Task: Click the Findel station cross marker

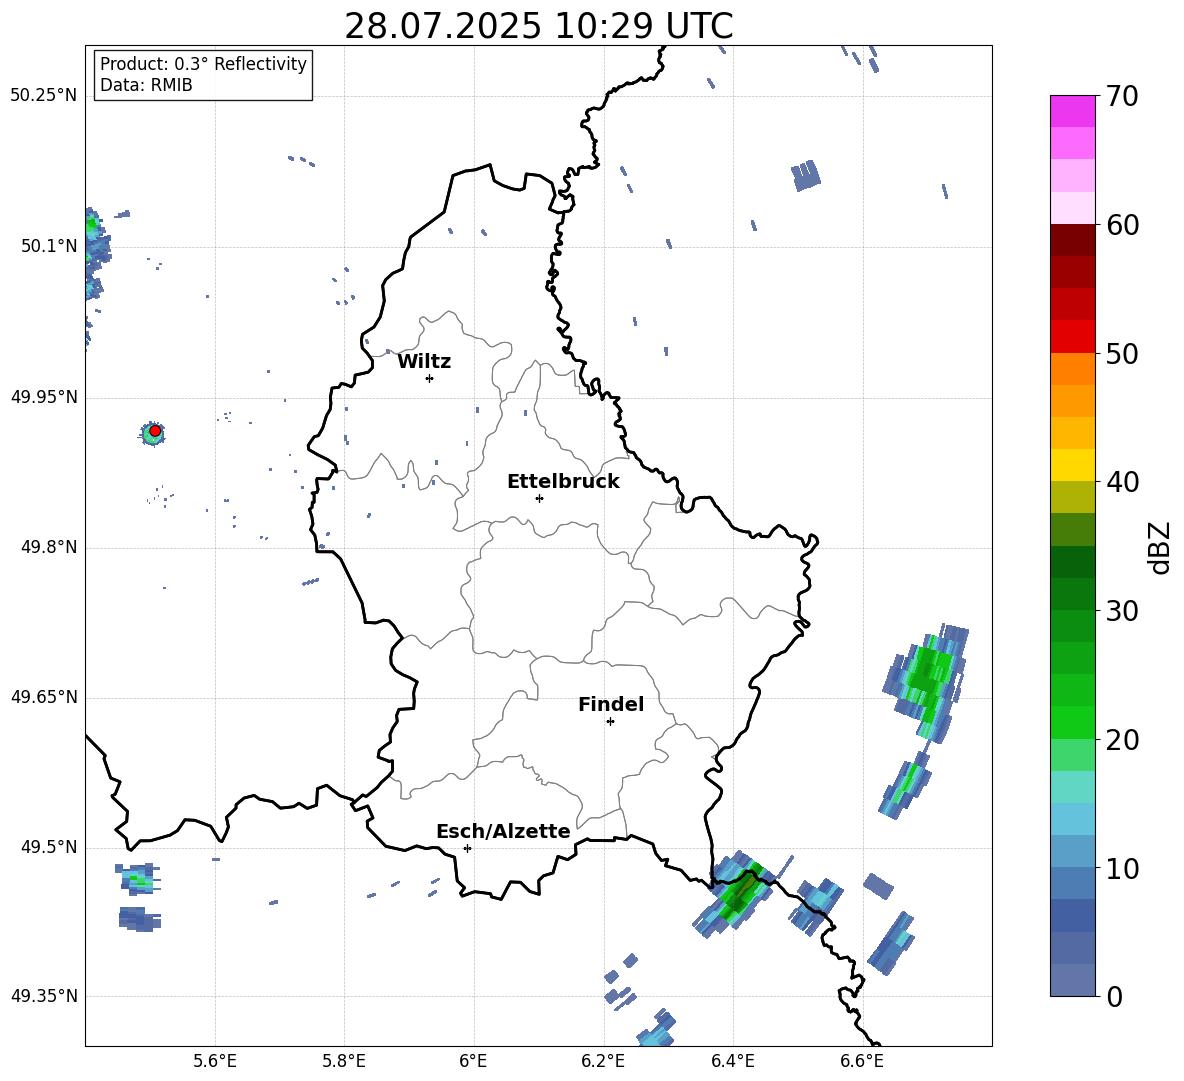Action: 610,722
